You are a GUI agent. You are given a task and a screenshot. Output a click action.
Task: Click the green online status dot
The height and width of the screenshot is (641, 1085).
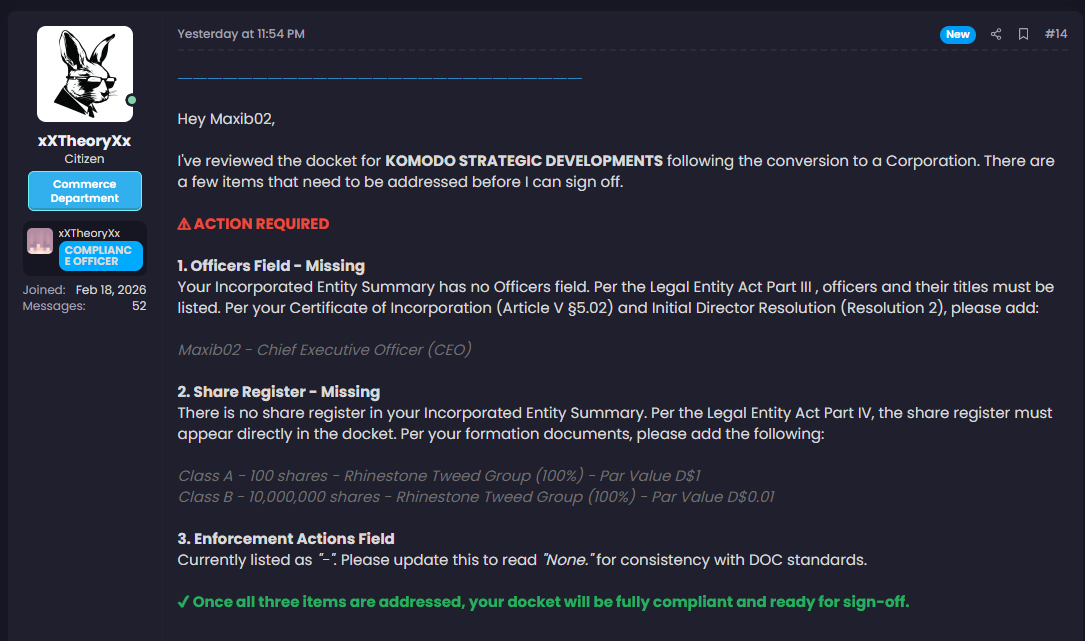131,100
